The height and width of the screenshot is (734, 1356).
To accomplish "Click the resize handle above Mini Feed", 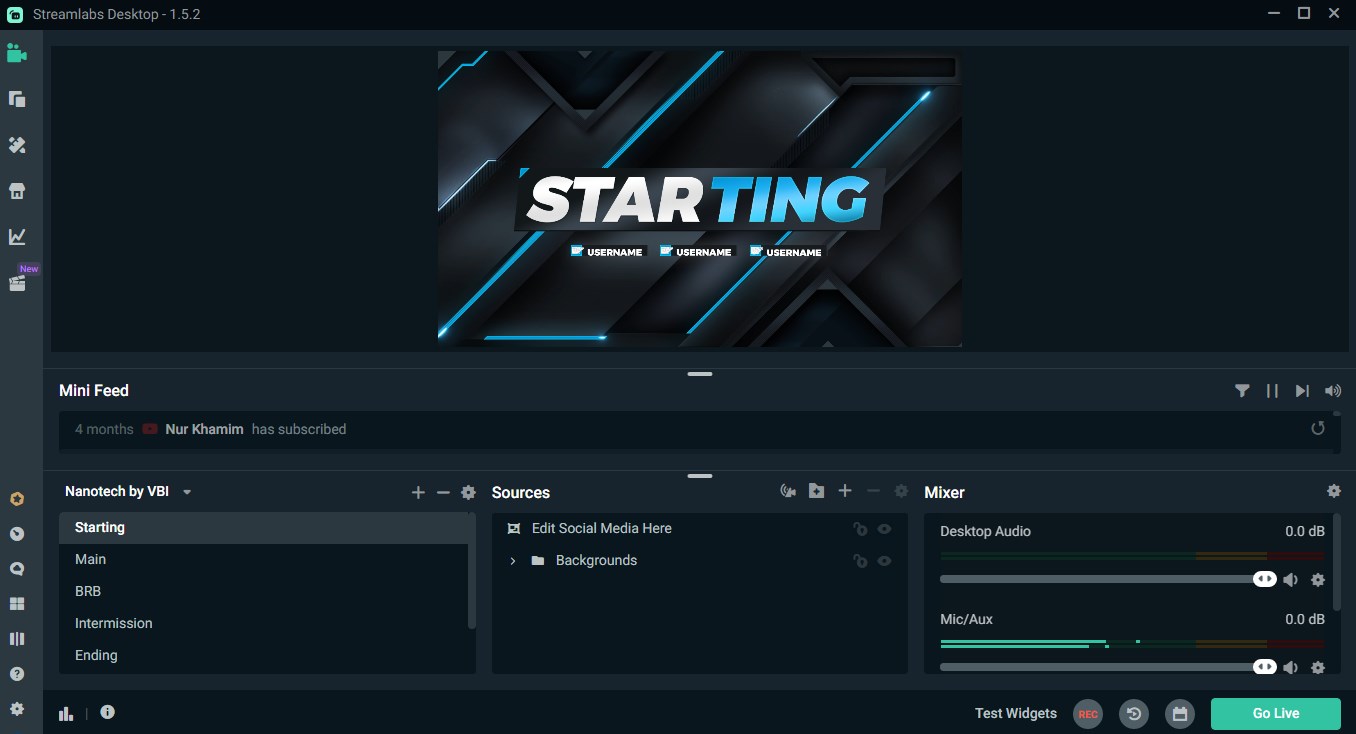I will [x=700, y=374].
